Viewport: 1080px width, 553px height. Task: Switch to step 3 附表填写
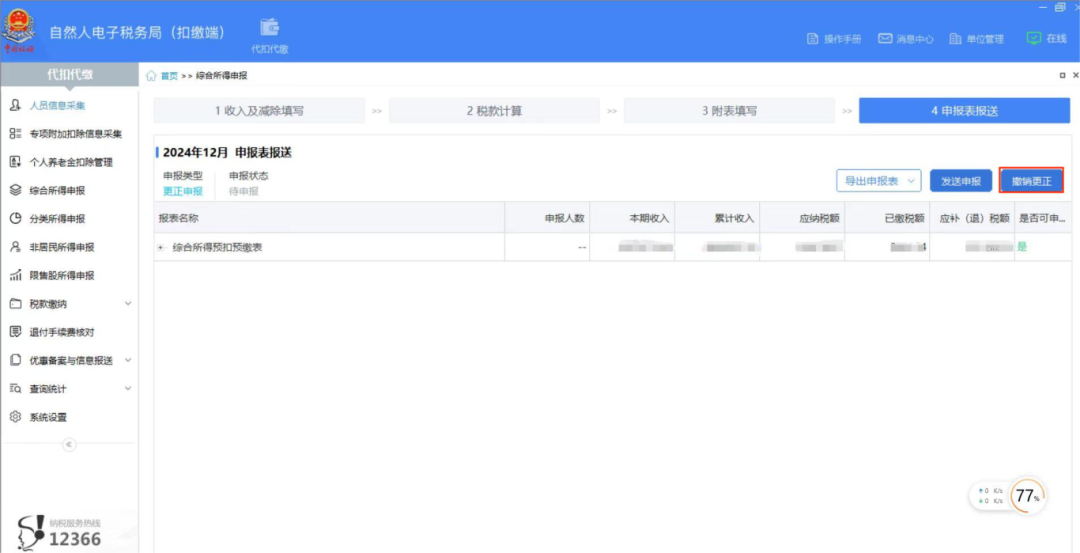pos(729,110)
